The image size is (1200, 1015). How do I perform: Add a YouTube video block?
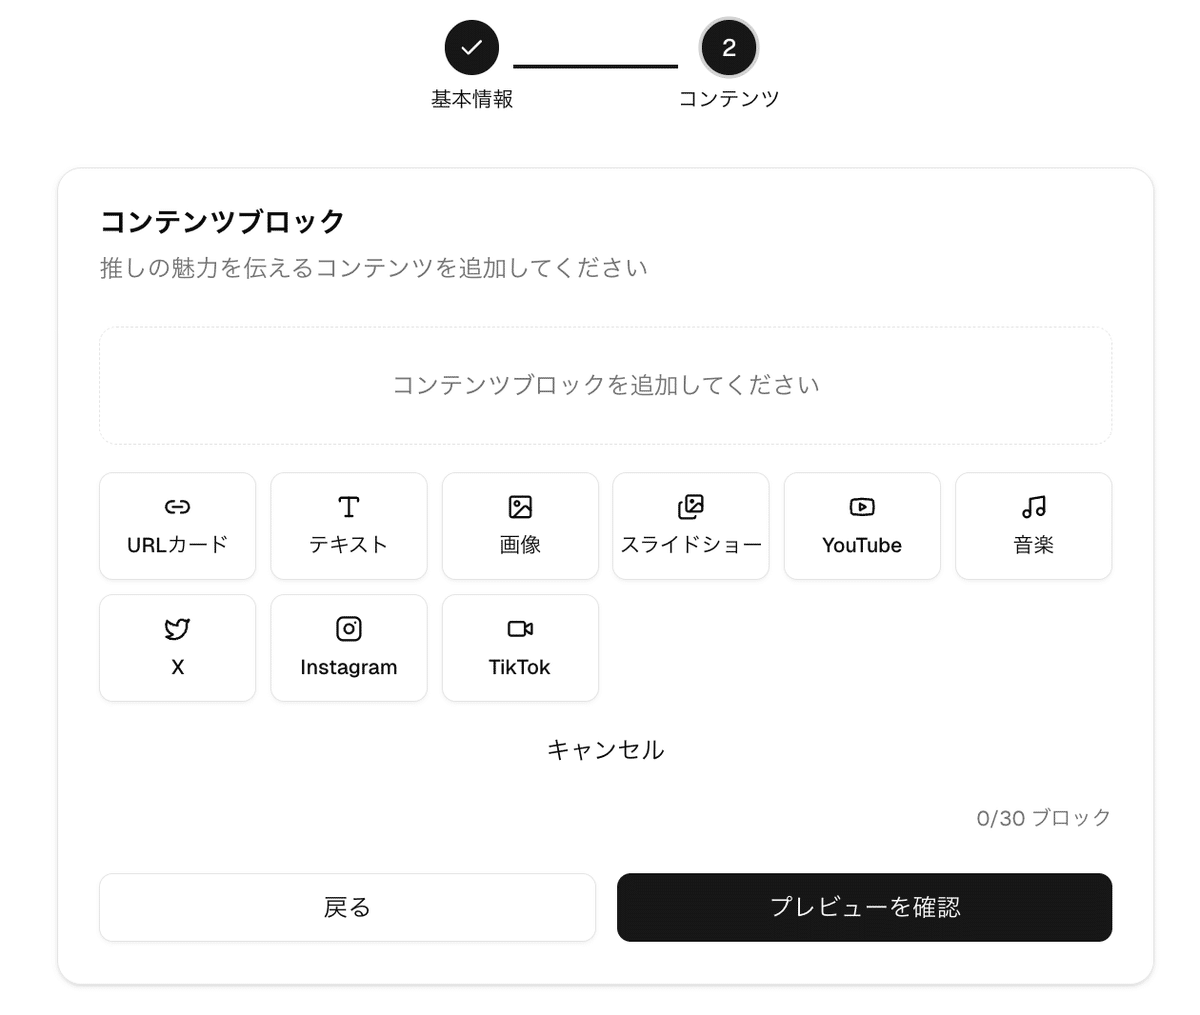(862, 526)
